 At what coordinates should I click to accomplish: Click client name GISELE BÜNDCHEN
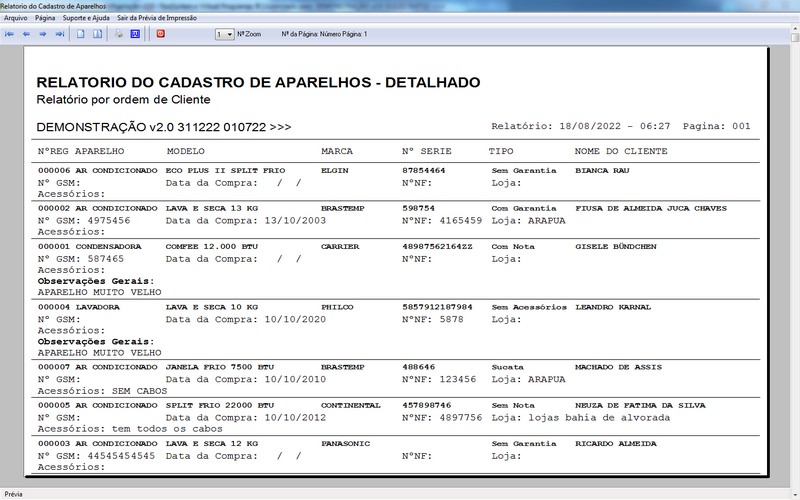pos(616,246)
